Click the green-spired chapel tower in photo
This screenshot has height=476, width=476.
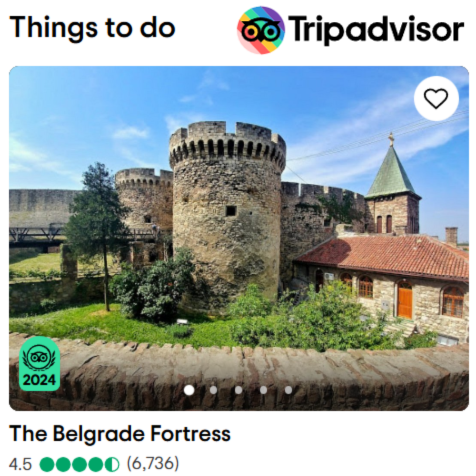pos(393,184)
